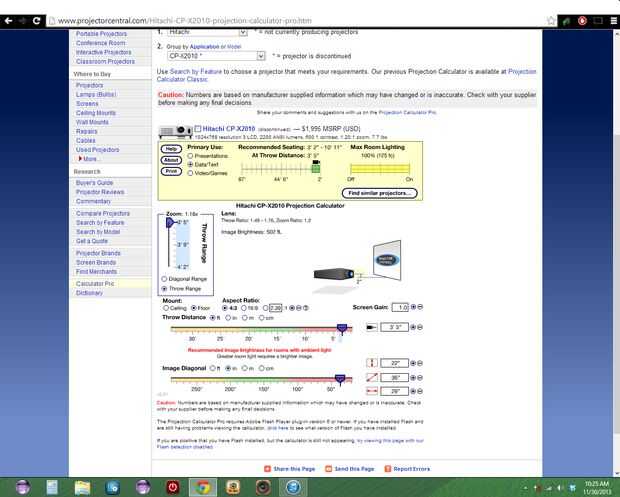Click the green leaf extension icon
The height and width of the screenshot is (497, 620).
(x=567, y=21)
